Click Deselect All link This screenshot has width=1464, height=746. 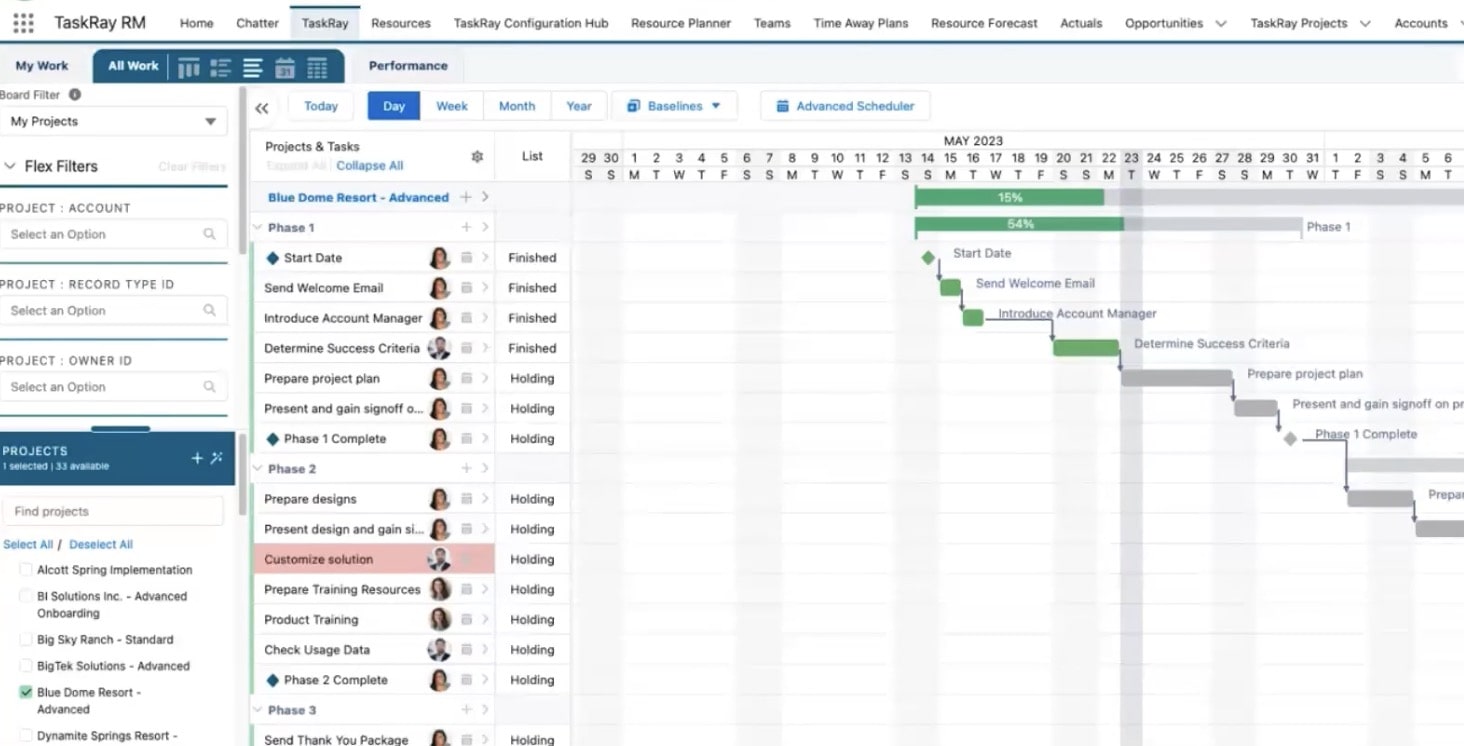tap(101, 545)
